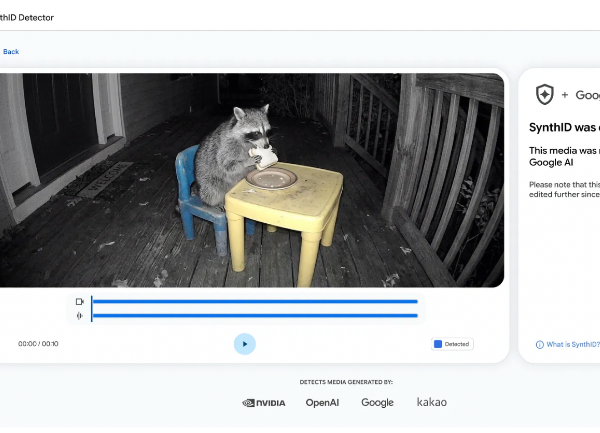The height and width of the screenshot is (433, 600).
Task: Click the OpenAI logo
Action: coord(322,402)
